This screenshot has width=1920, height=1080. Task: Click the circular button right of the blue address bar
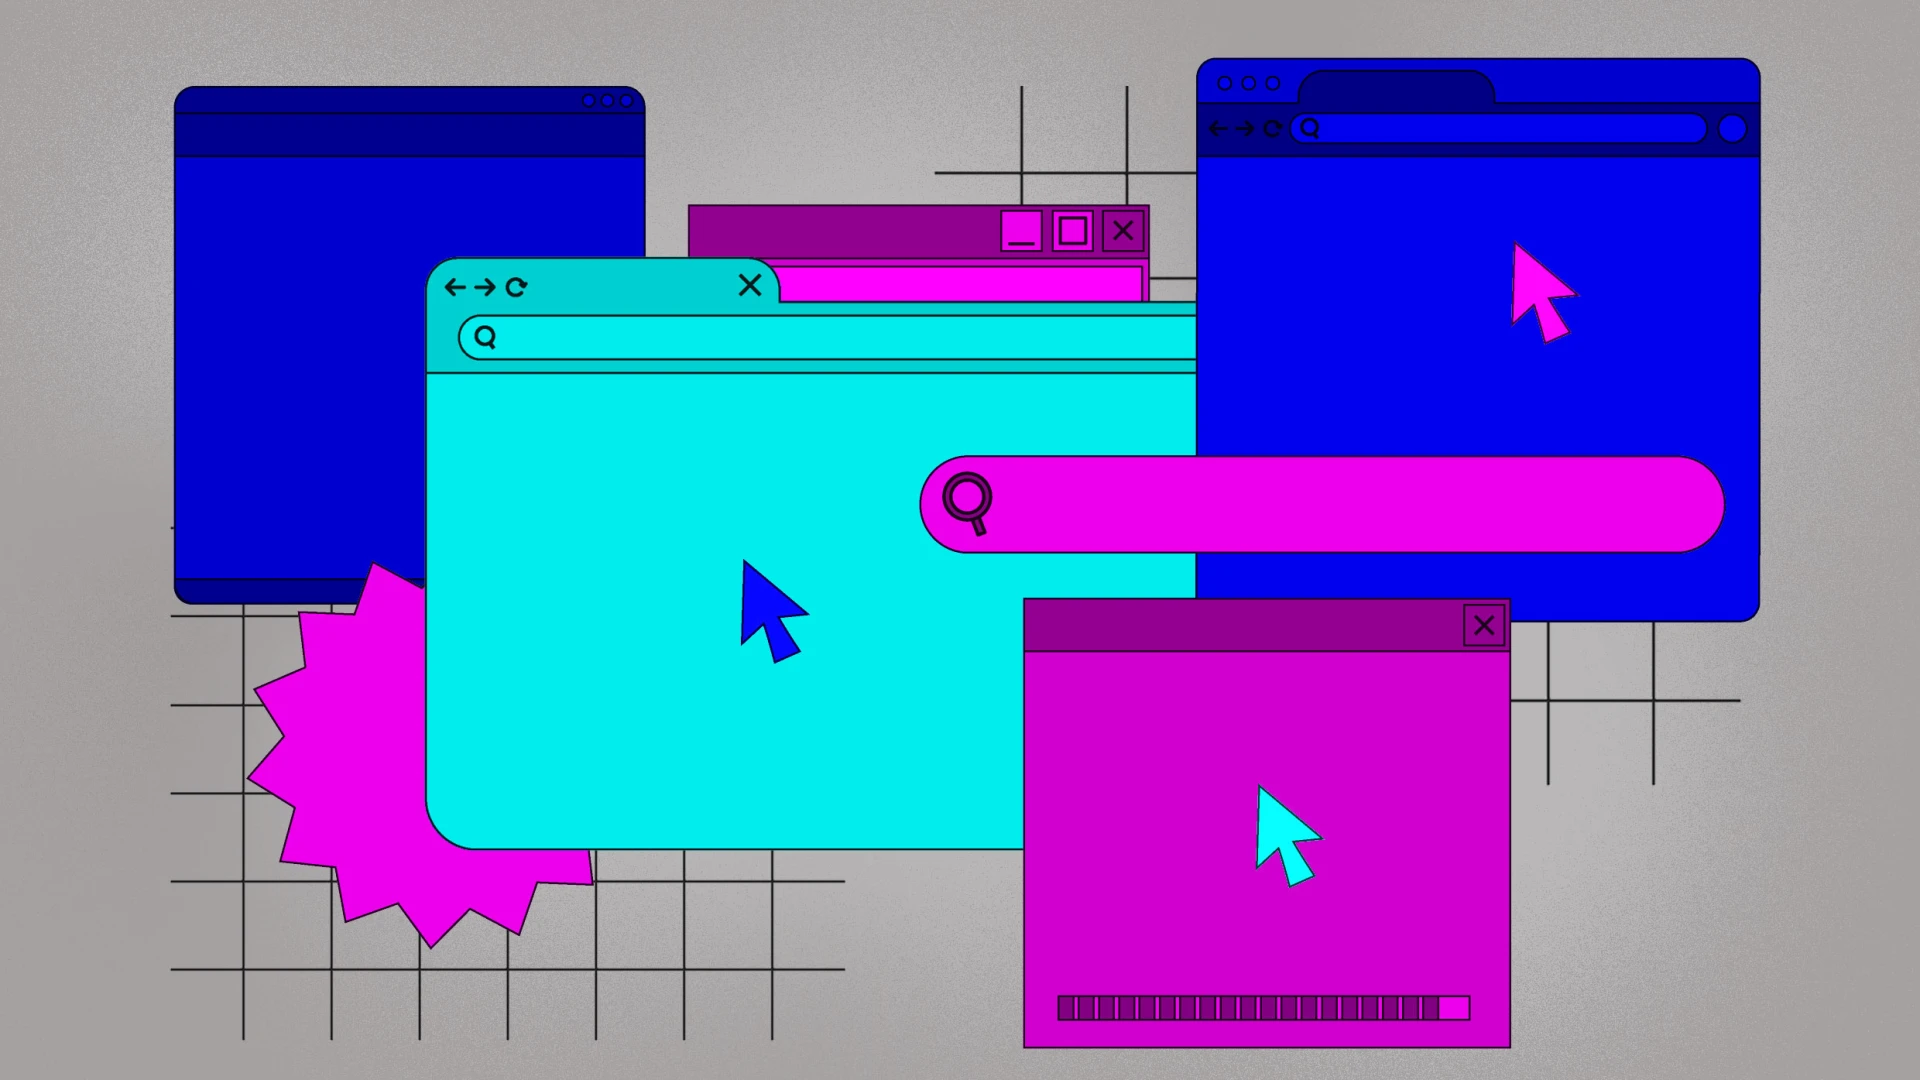[1733, 128]
